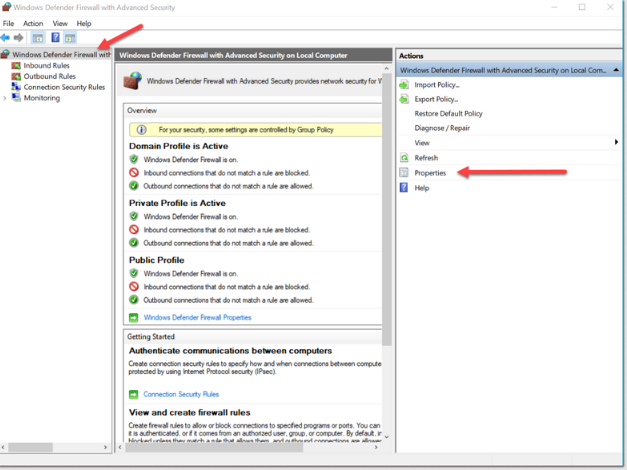The height and width of the screenshot is (470, 627).
Task: Select Inbound Rules in the tree
Action: click(x=46, y=66)
